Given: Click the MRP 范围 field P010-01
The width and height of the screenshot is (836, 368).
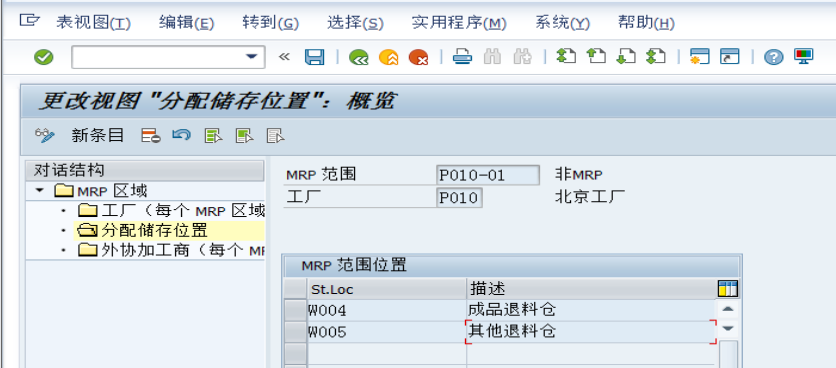Looking at the screenshot, I should point(488,175).
